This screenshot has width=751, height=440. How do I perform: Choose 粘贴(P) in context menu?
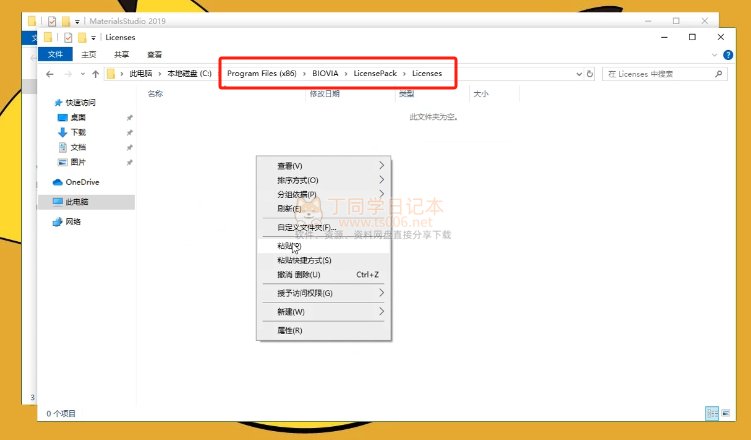pos(324,246)
